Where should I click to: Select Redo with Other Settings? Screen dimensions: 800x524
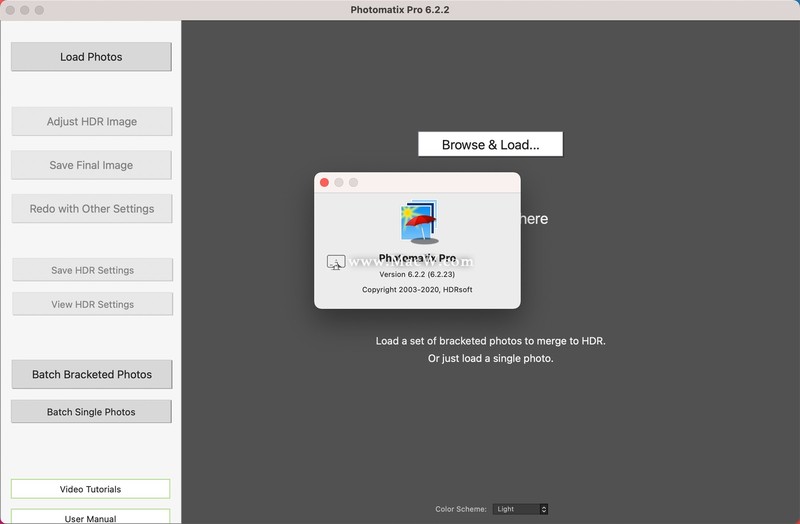click(x=92, y=209)
